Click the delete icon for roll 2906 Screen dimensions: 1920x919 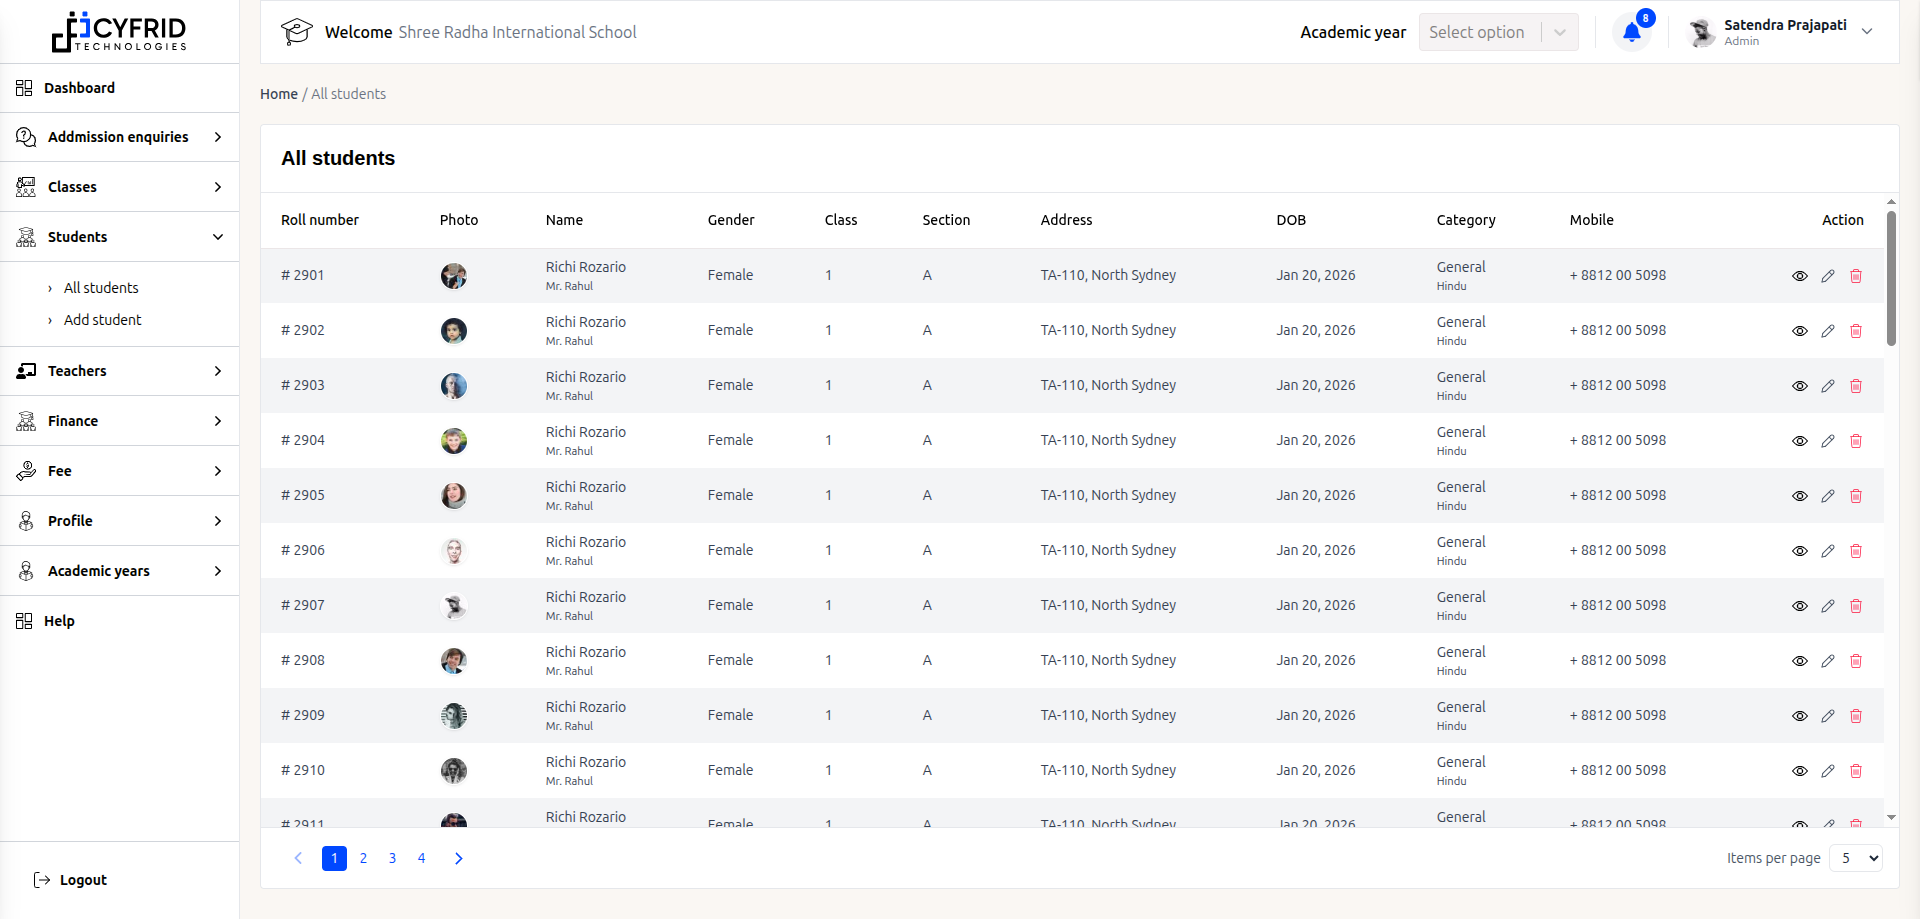click(x=1856, y=551)
